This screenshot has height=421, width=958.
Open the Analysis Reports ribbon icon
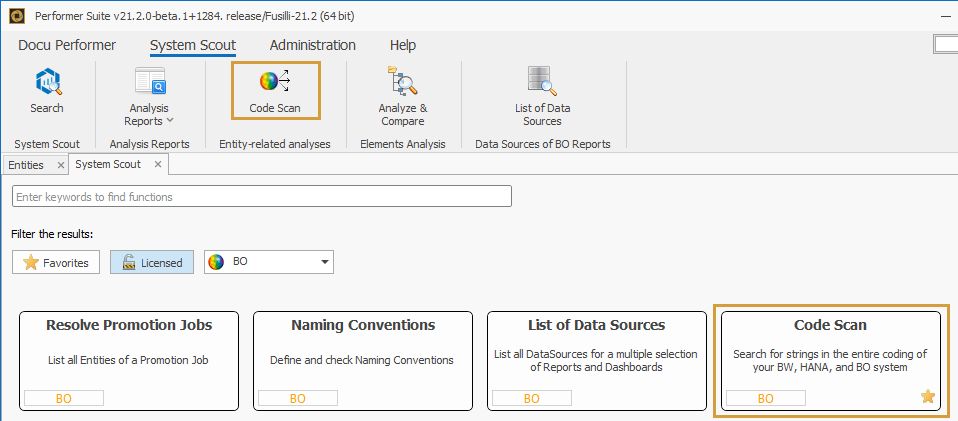149,82
